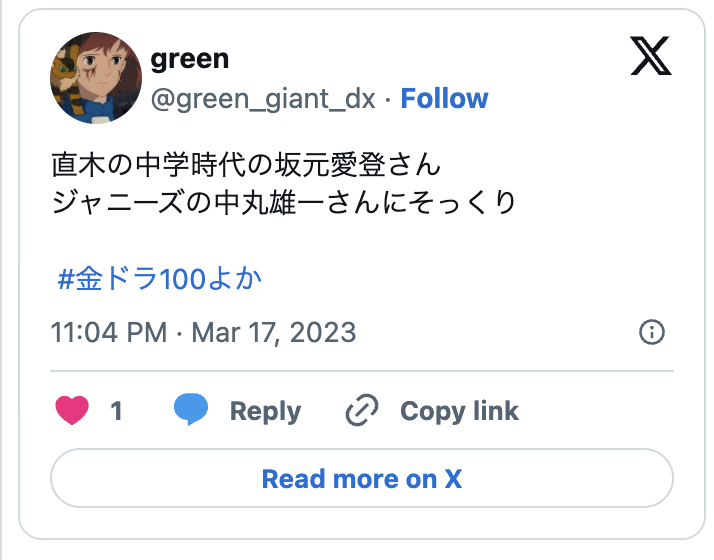Open the #金ドラ100よか hashtag

[159, 279]
